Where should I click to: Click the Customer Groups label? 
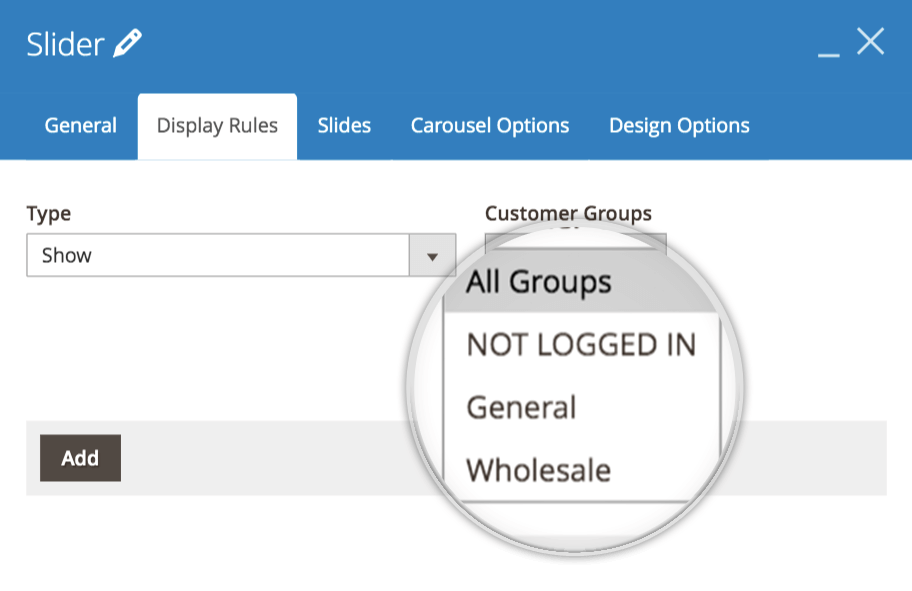click(x=568, y=213)
